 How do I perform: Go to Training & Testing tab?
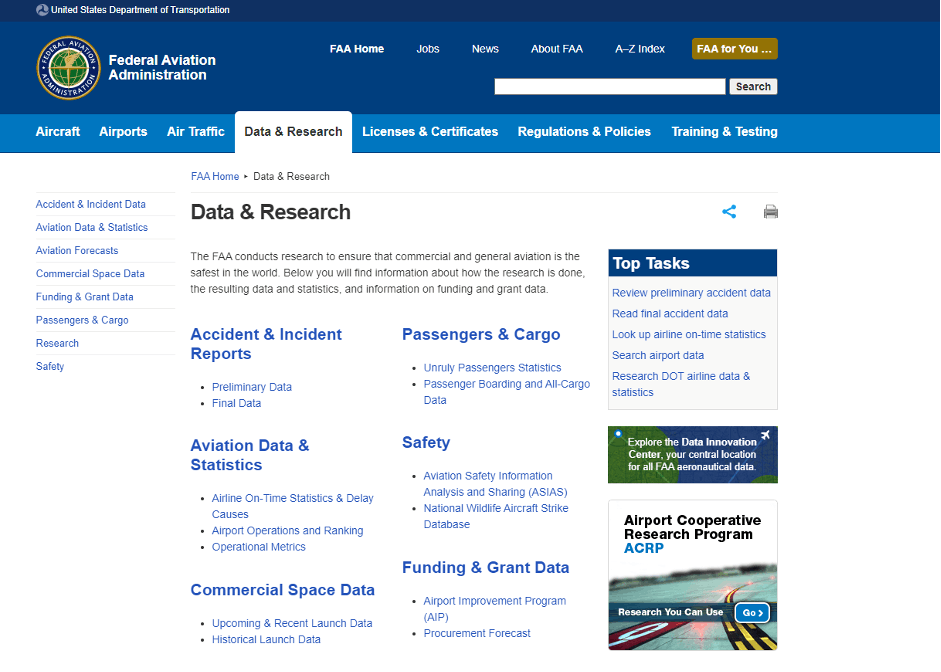(x=724, y=131)
